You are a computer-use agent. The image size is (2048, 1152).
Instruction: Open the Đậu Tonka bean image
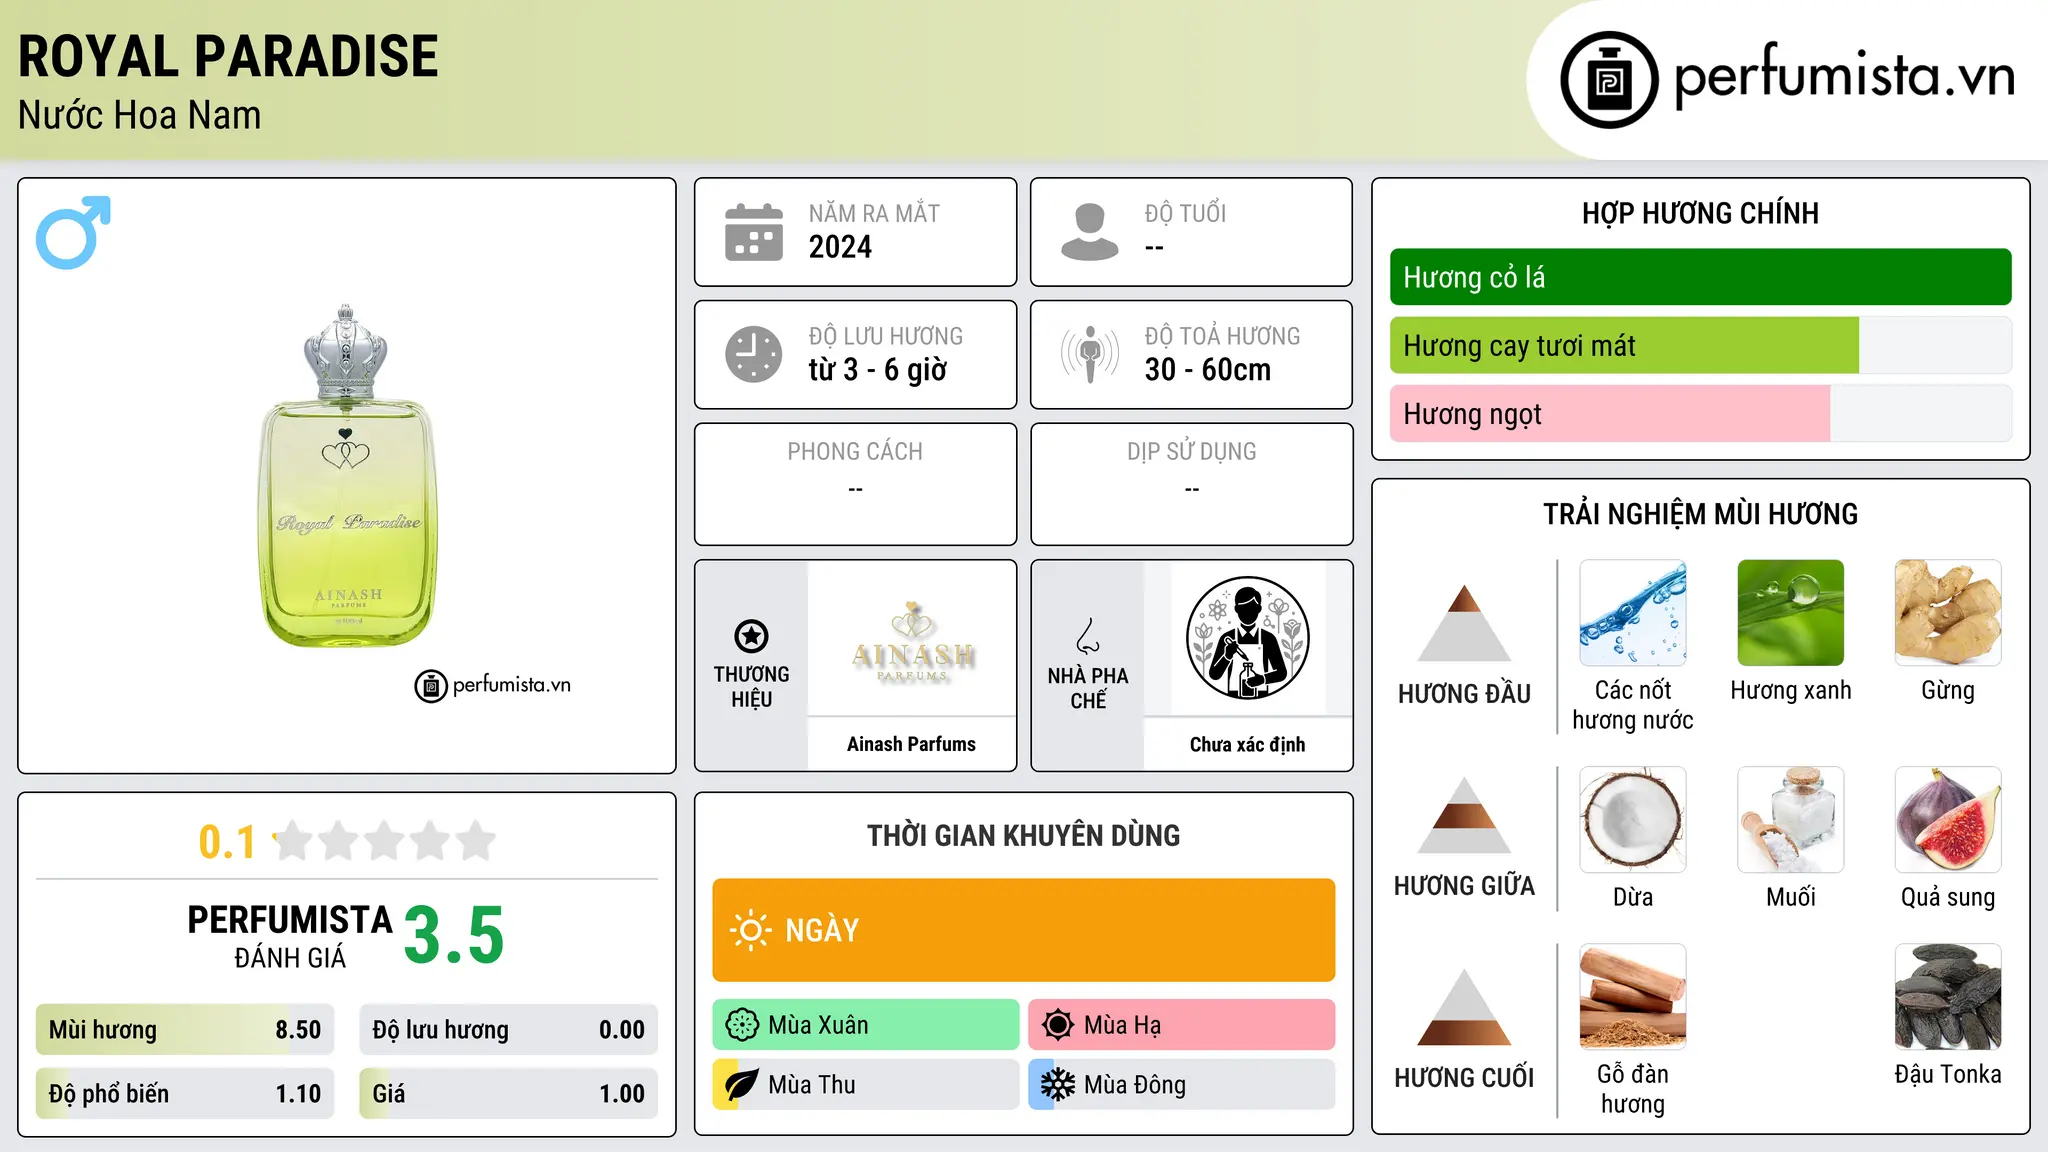(x=1948, y=997)
